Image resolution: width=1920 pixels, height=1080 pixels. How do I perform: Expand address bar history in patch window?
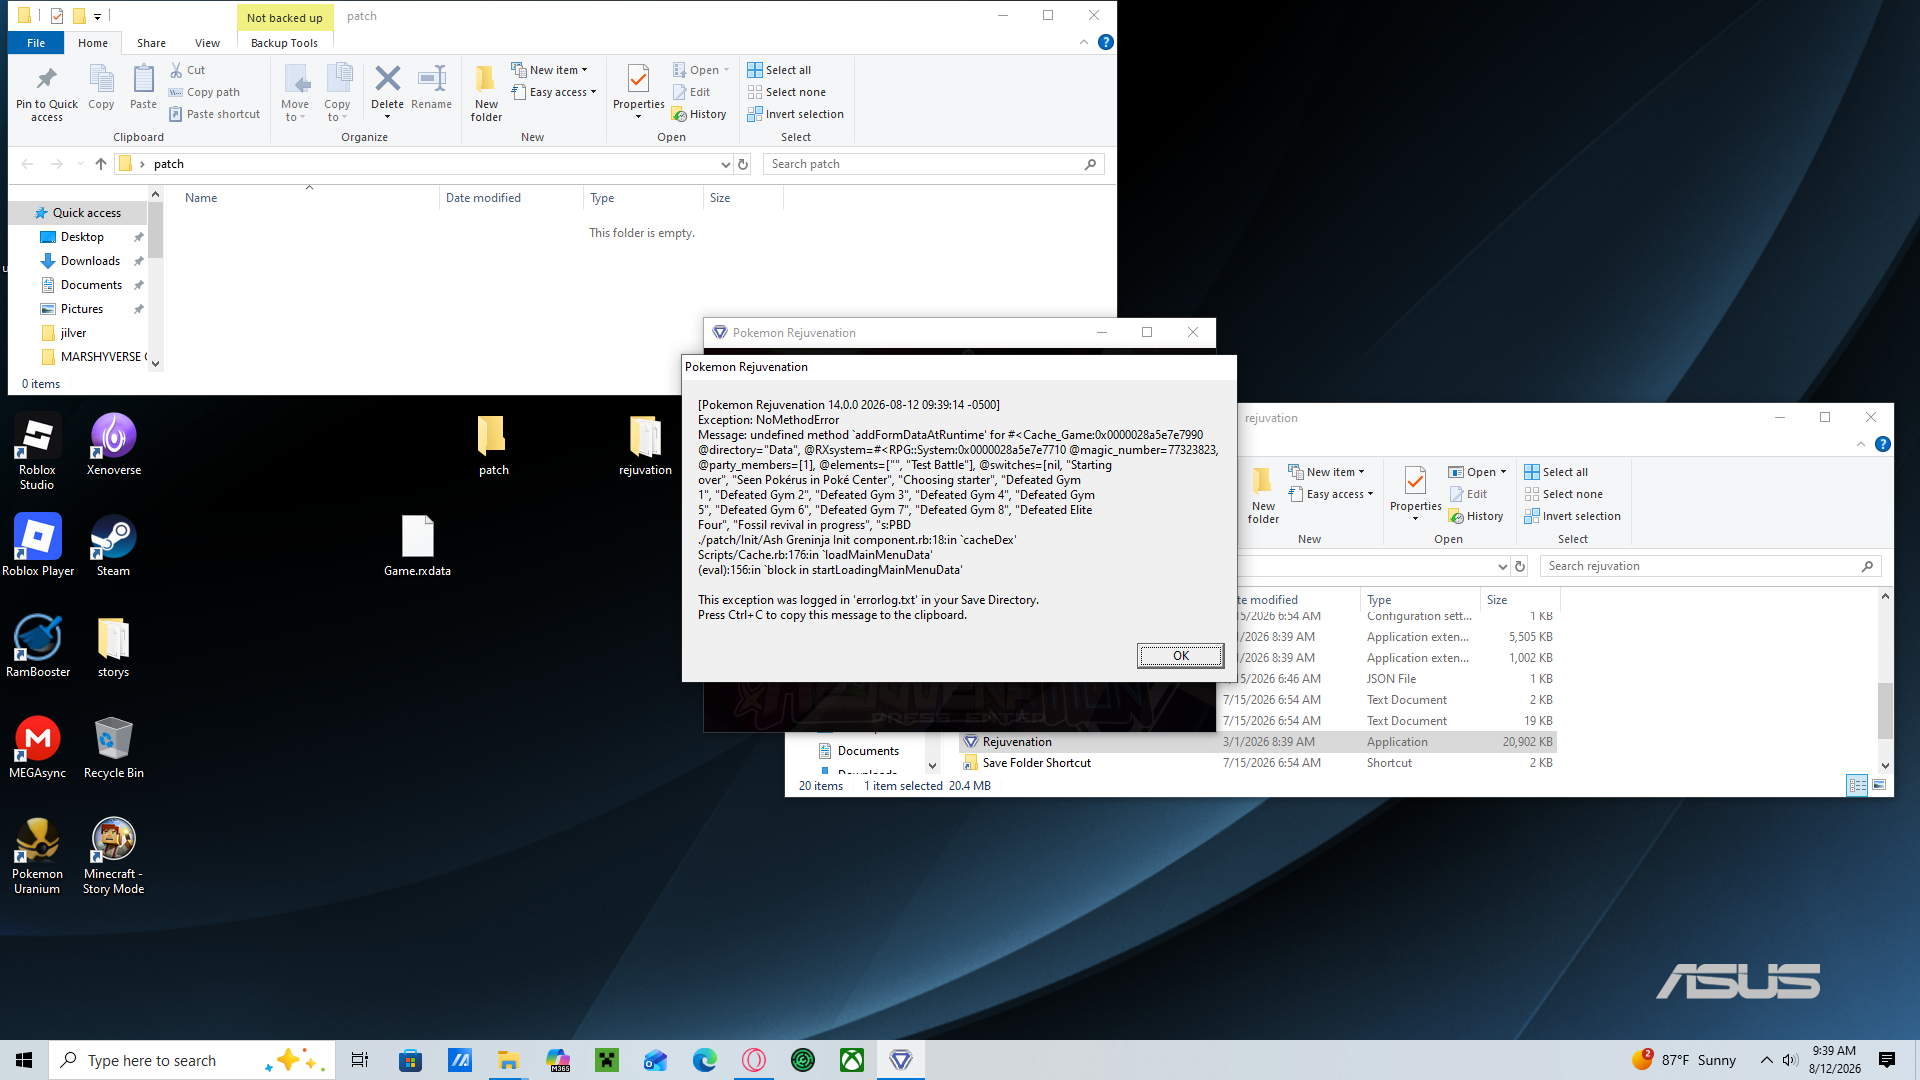(x=725, y=164)
